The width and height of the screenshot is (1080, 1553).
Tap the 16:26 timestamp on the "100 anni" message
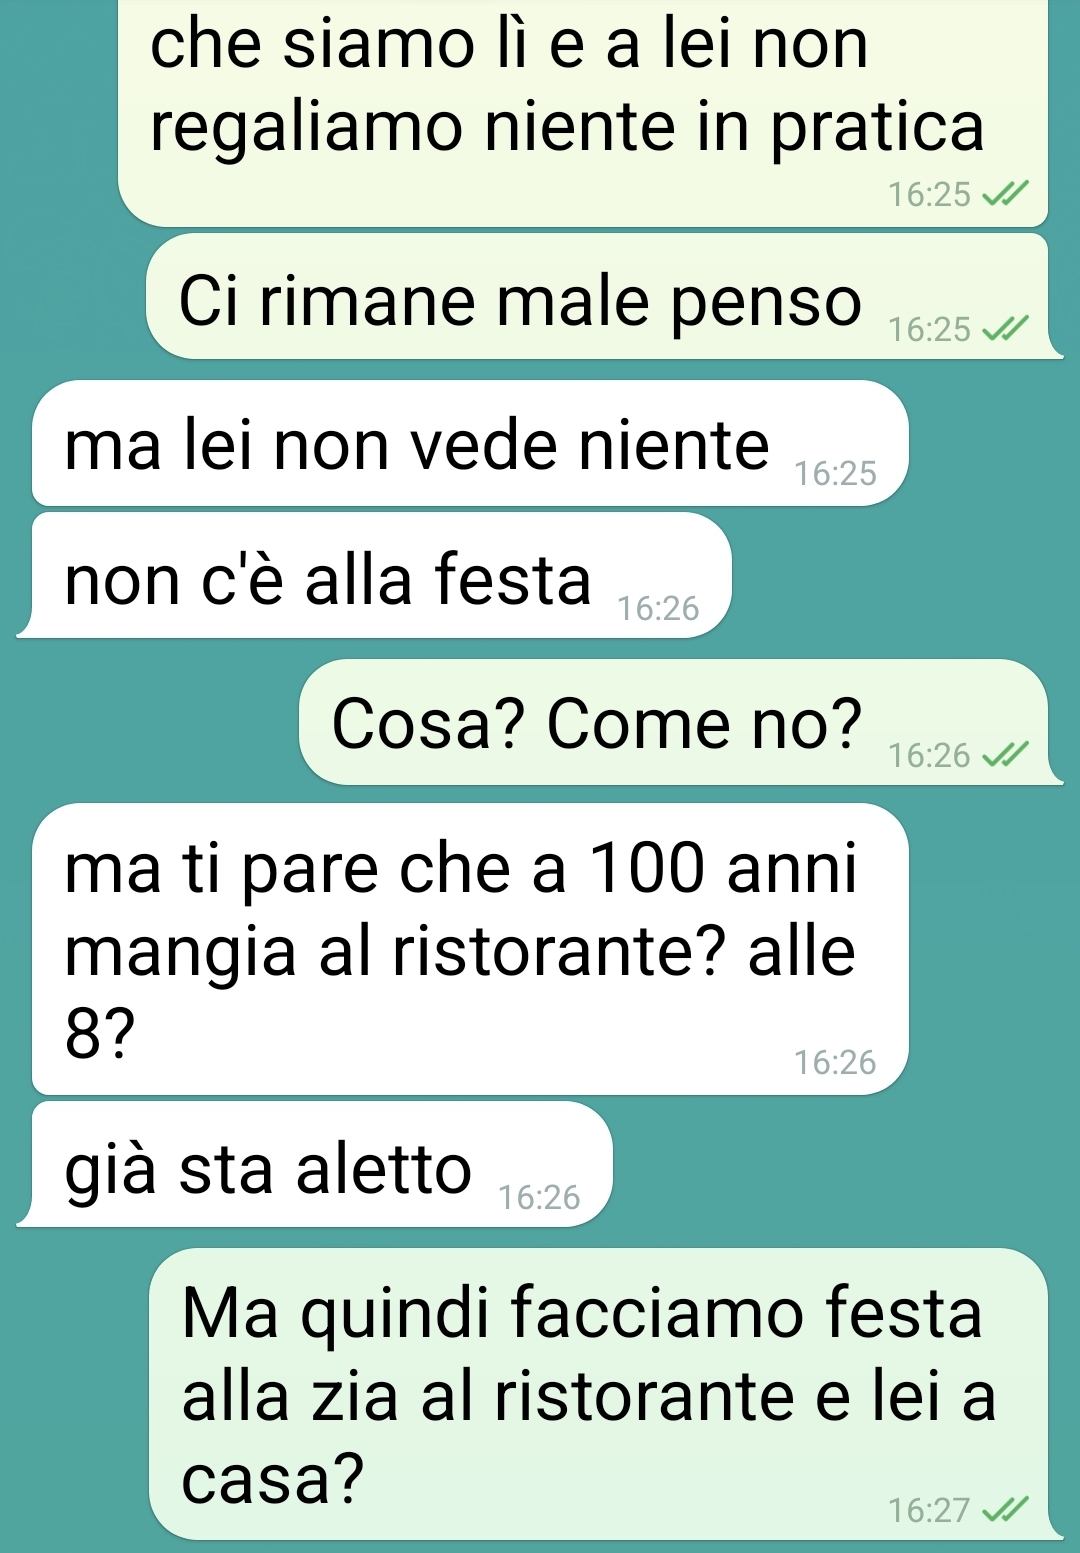[835, 1062]
